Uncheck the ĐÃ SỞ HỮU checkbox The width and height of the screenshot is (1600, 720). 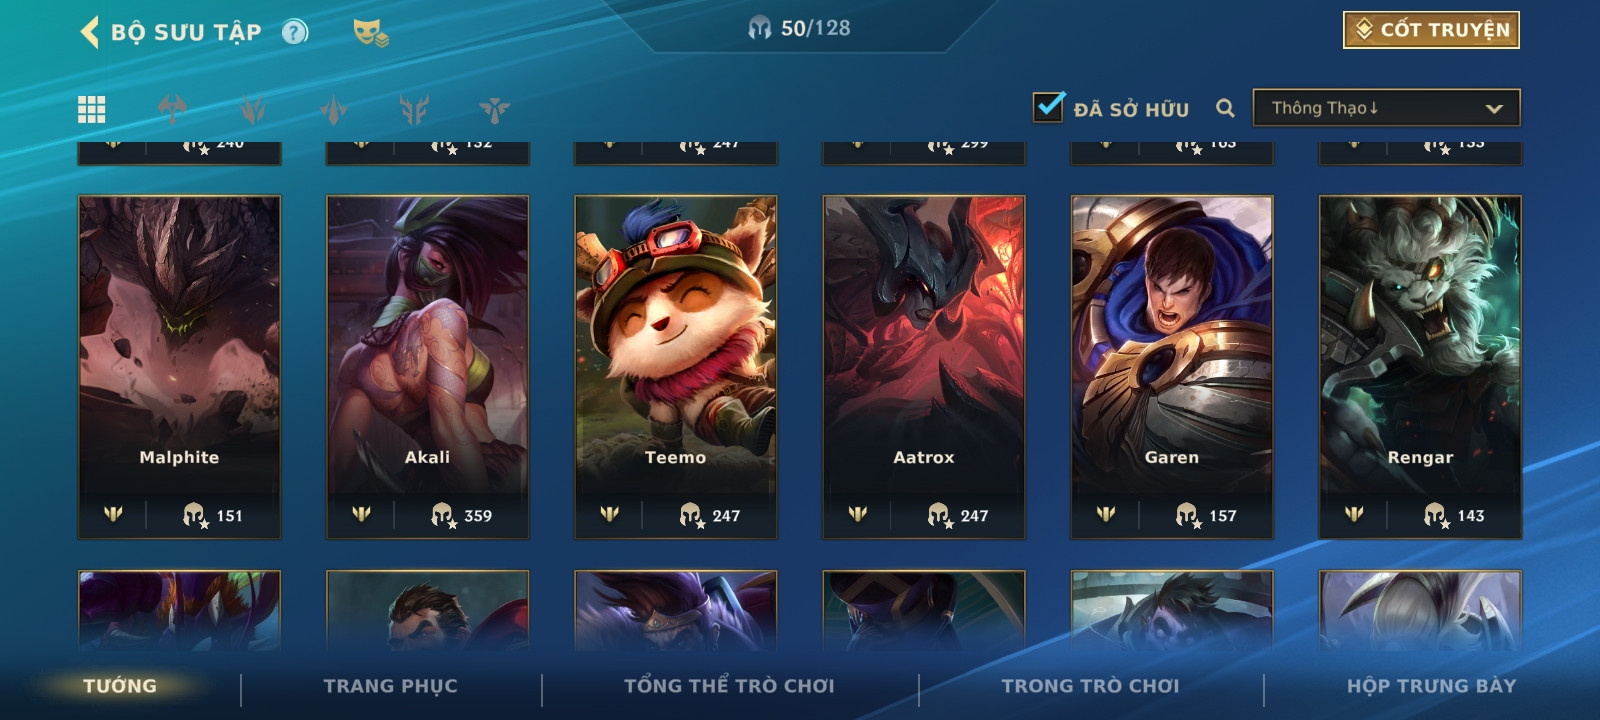point(1048,106)
